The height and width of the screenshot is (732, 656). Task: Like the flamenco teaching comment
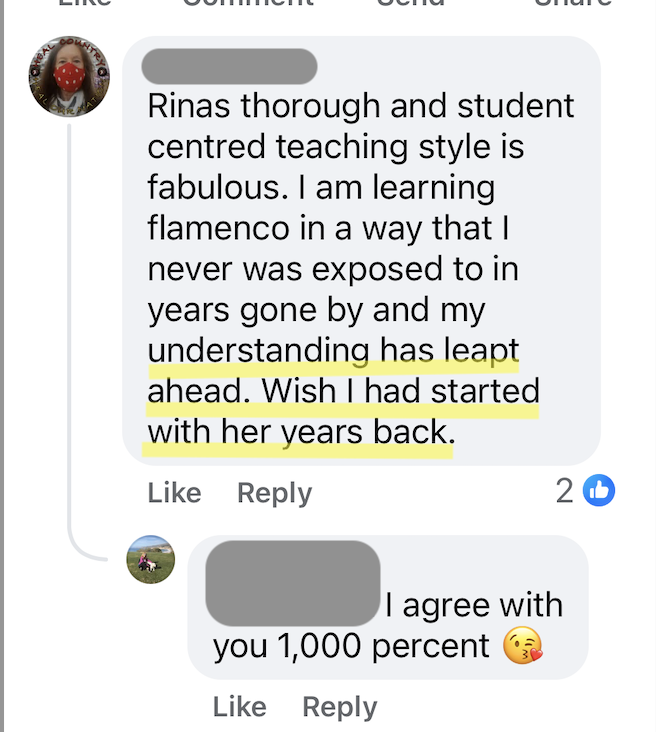coord(174,493)
